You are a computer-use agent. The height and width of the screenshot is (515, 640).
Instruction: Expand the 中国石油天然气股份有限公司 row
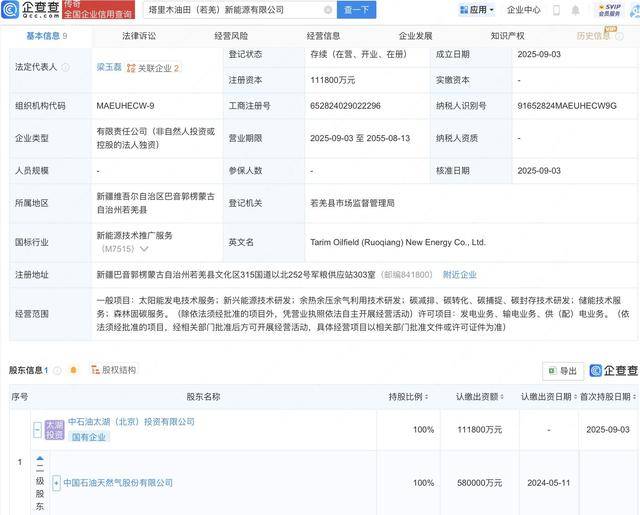pos(56,483)
